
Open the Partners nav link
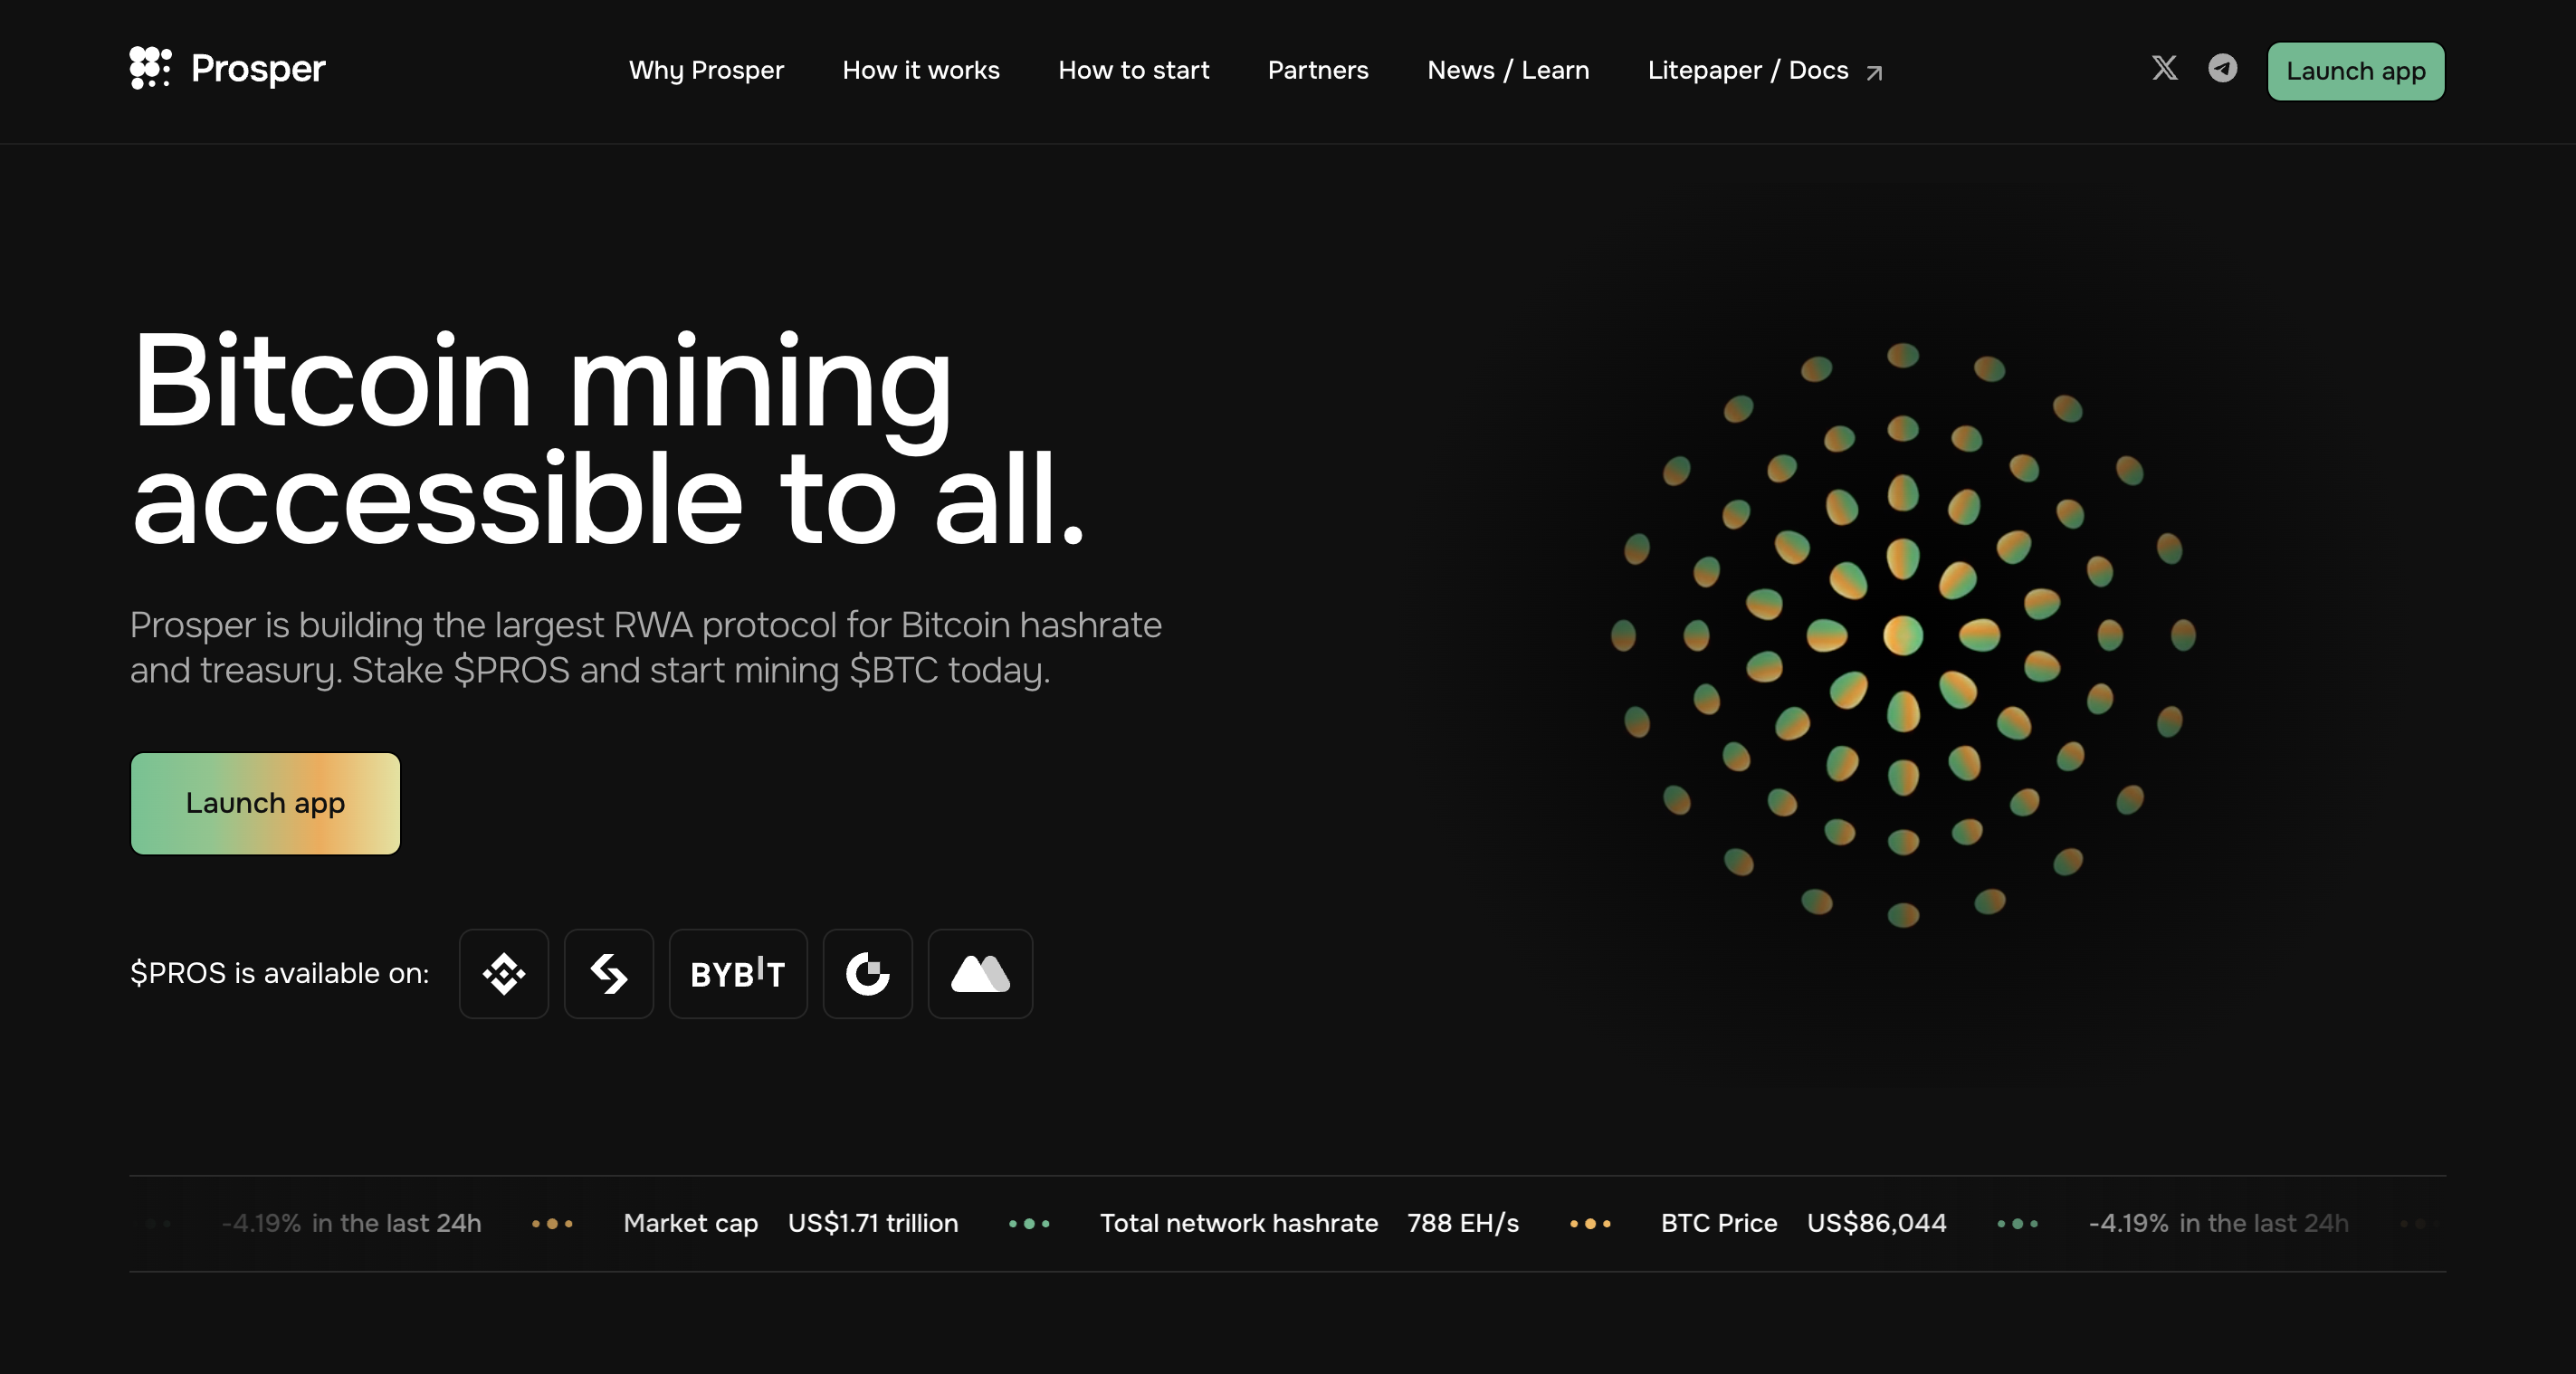click(x=1318, y=70)
